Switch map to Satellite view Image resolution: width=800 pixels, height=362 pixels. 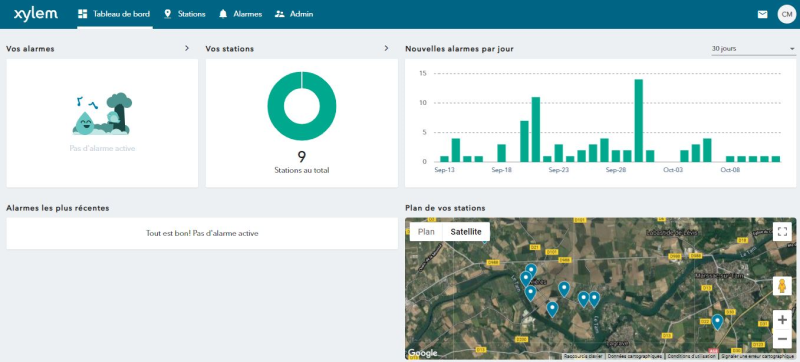[466, 231]
